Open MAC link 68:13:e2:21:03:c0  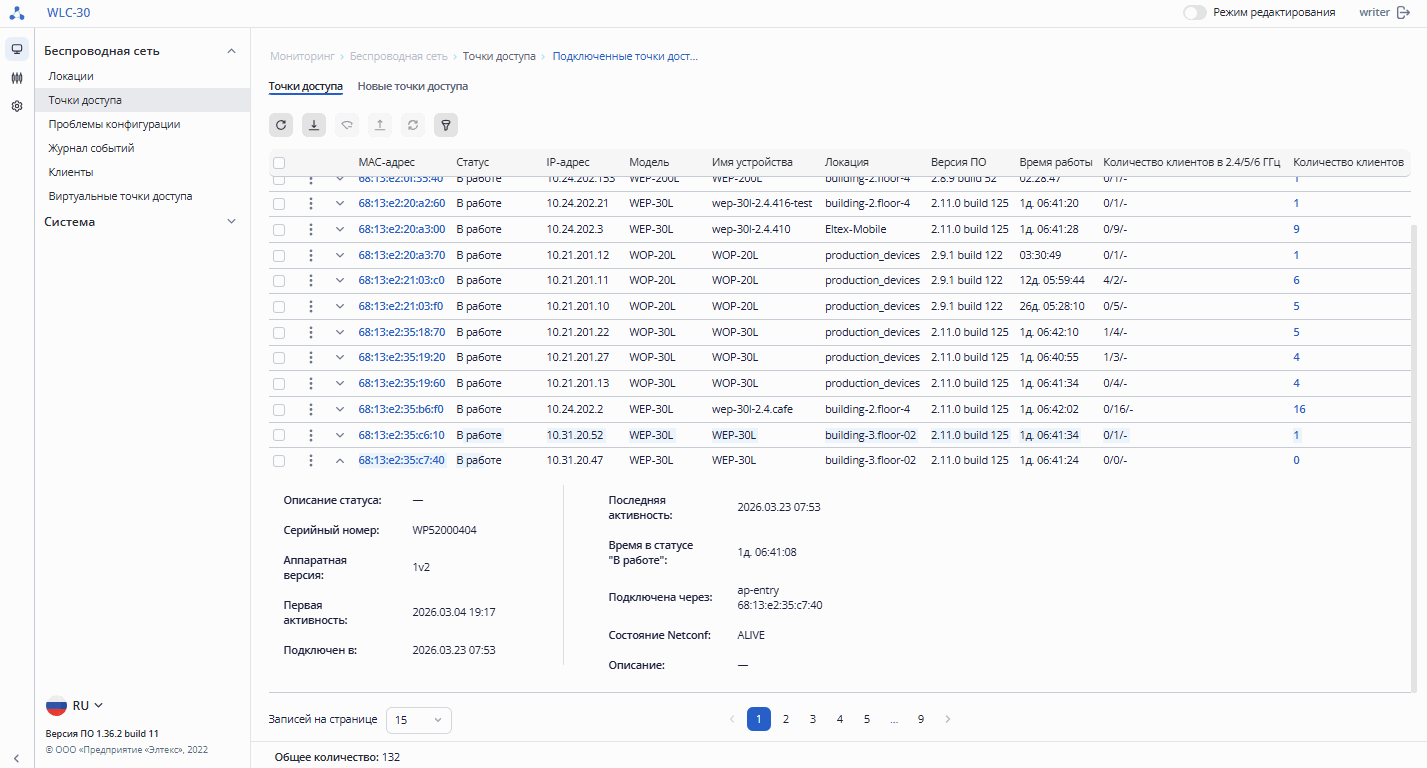pos(401,281)
